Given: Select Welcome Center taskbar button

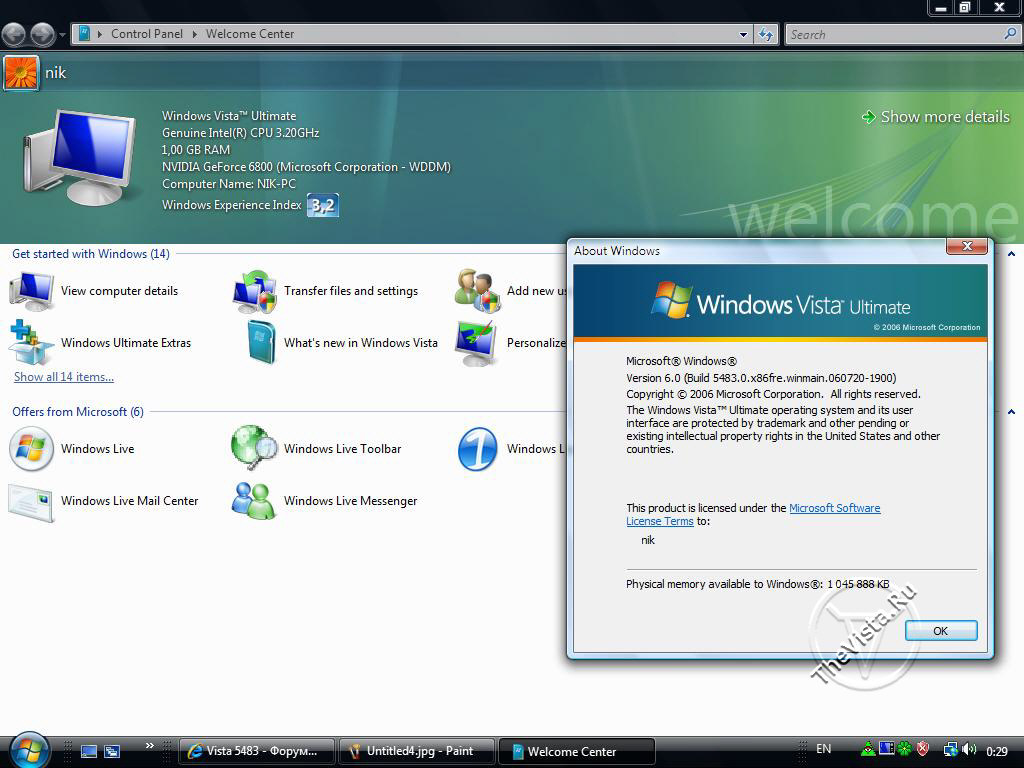Looking at the screenshot, I should click(577, 752).
